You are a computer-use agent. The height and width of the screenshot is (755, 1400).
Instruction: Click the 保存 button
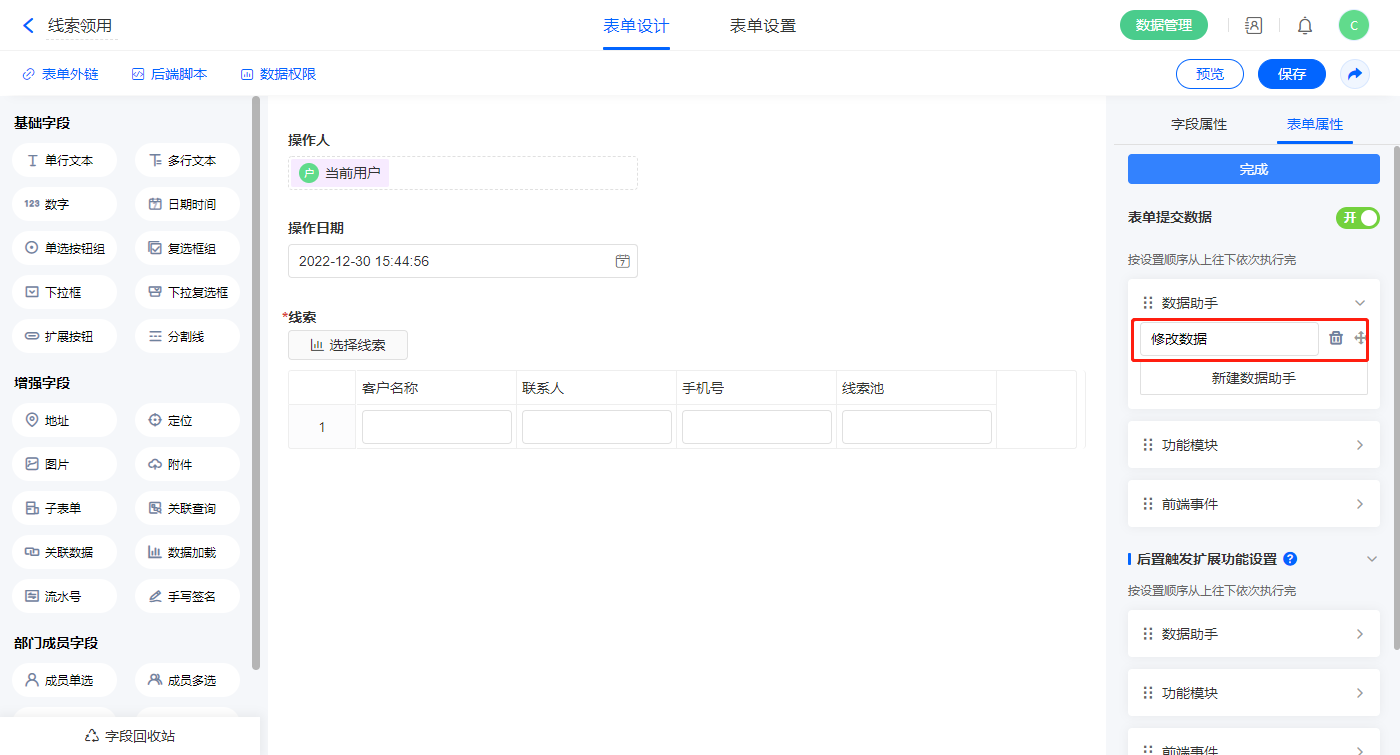[x=1291, y=74]
